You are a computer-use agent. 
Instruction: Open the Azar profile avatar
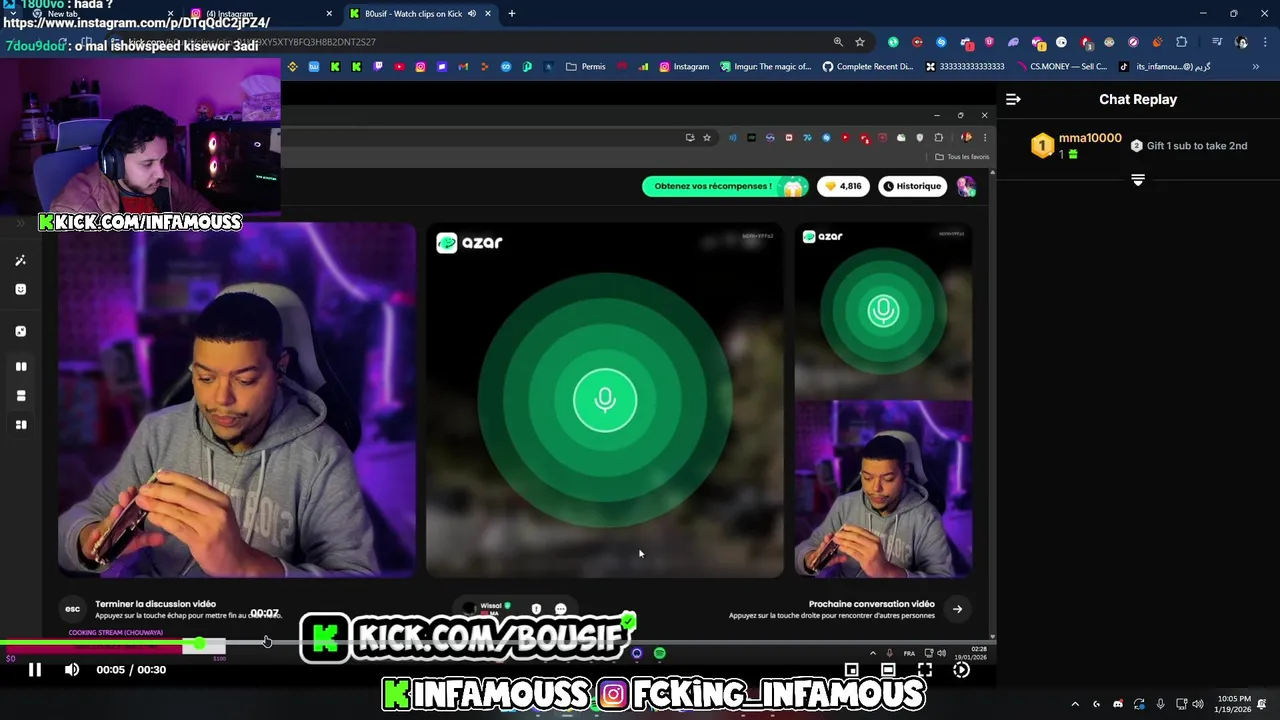[966, 186]
